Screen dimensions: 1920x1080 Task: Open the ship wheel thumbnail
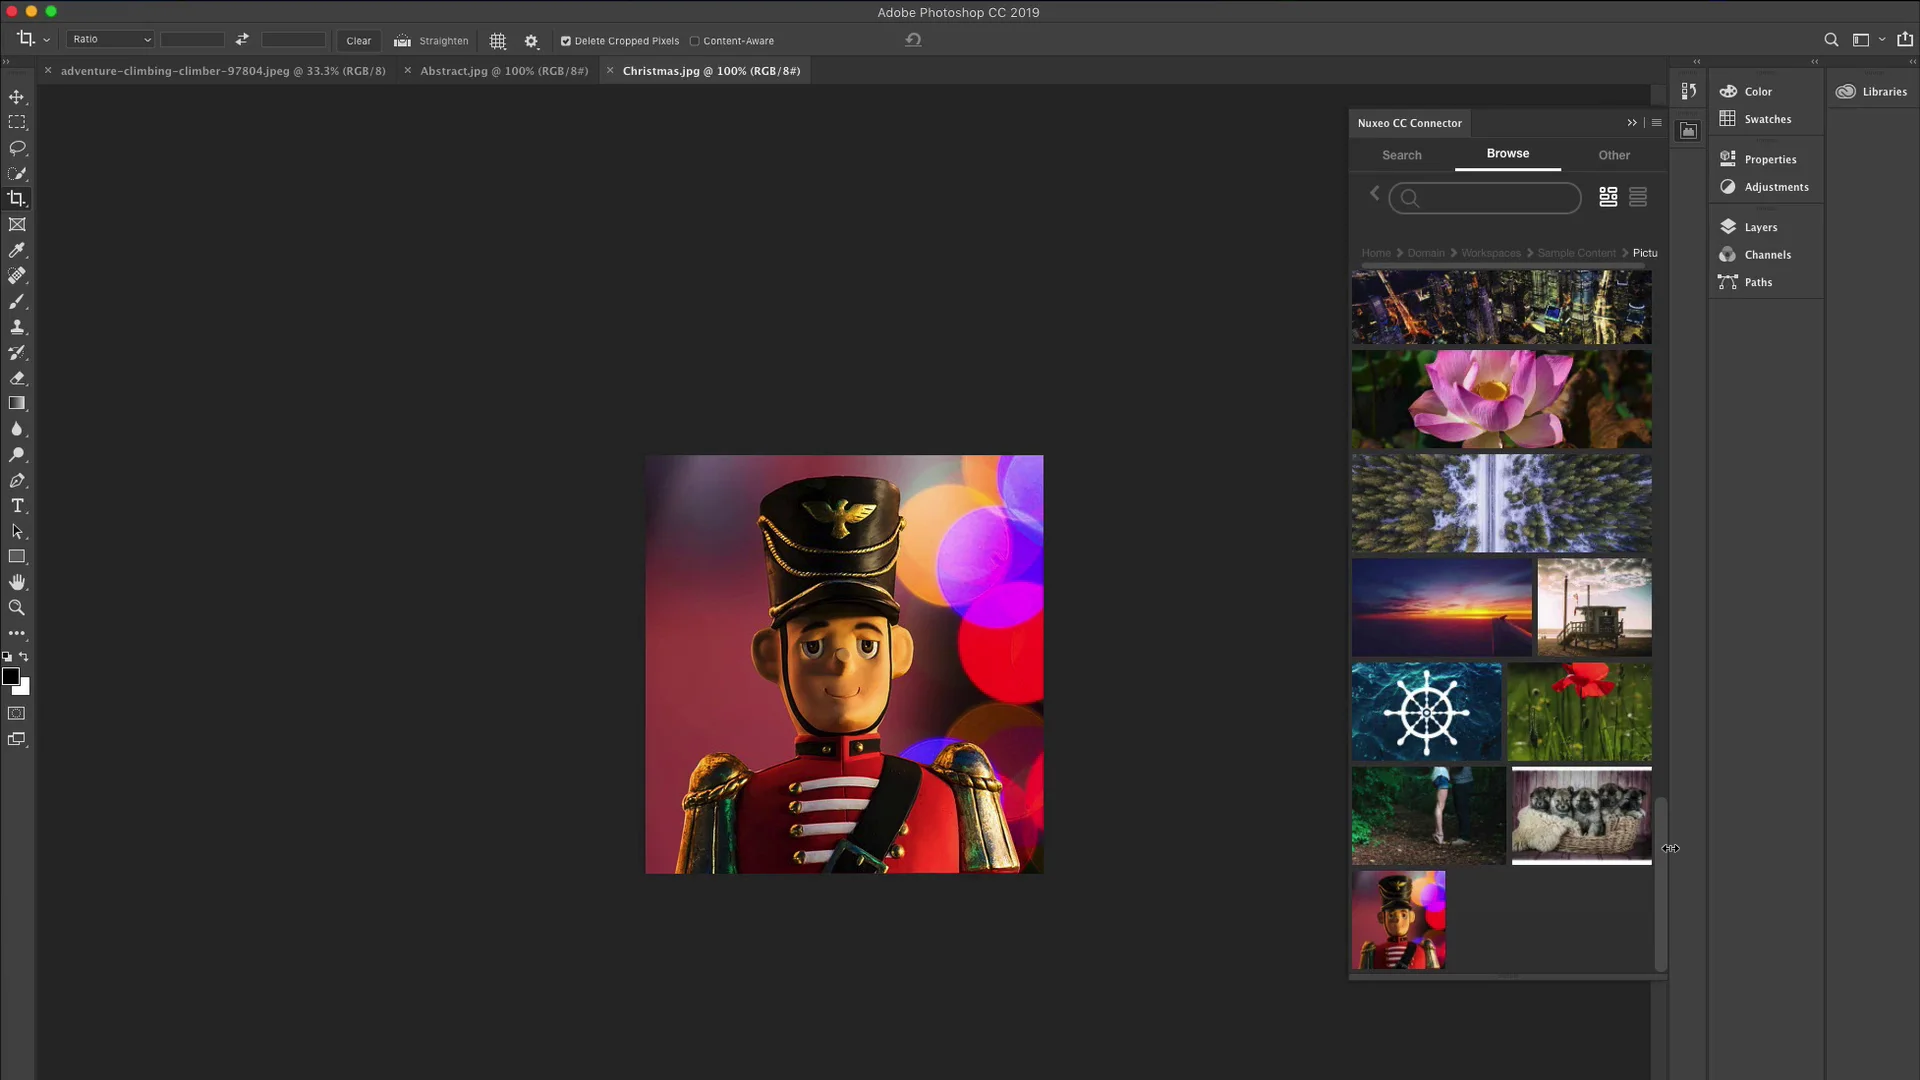click(x=1426, y=712)
